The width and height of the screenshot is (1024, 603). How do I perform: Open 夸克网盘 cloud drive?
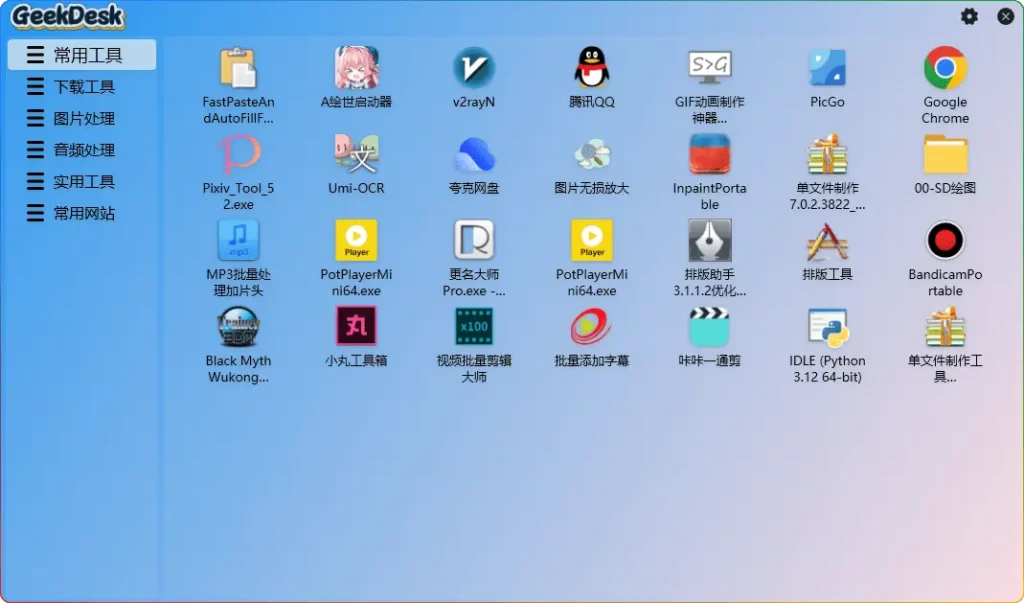coord(473,157)
